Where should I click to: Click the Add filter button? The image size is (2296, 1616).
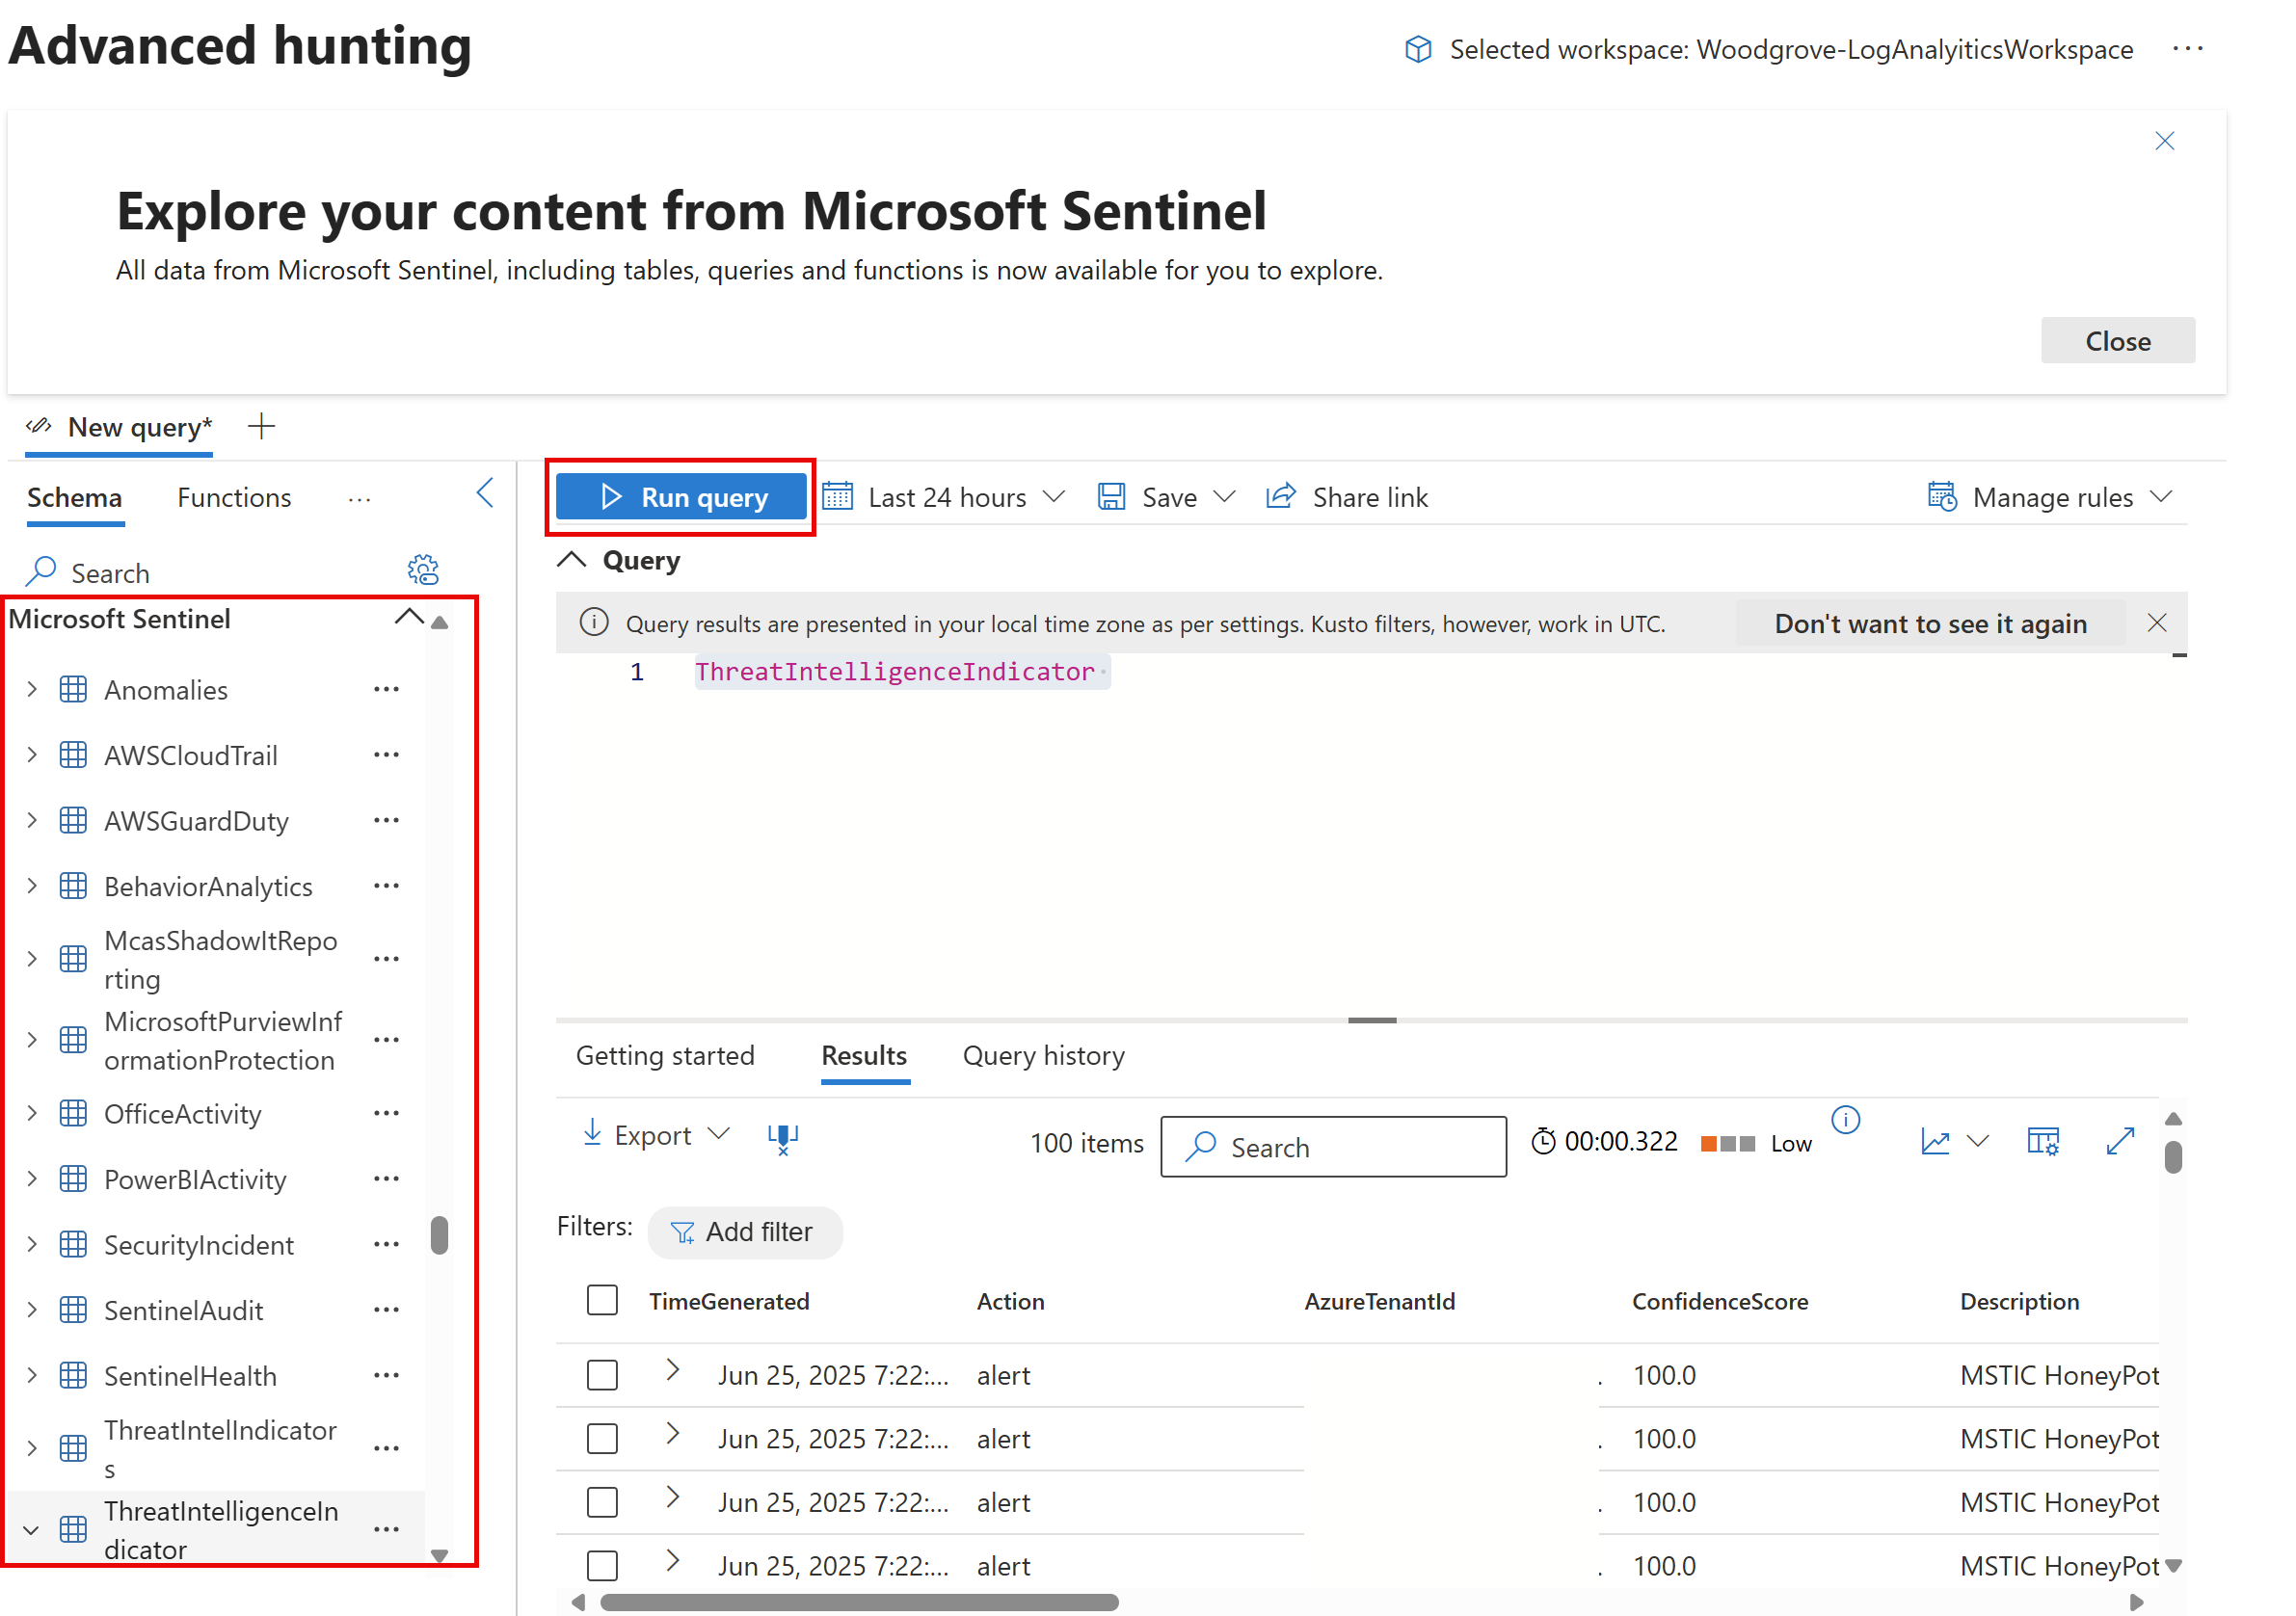[x=744, y=1232]
